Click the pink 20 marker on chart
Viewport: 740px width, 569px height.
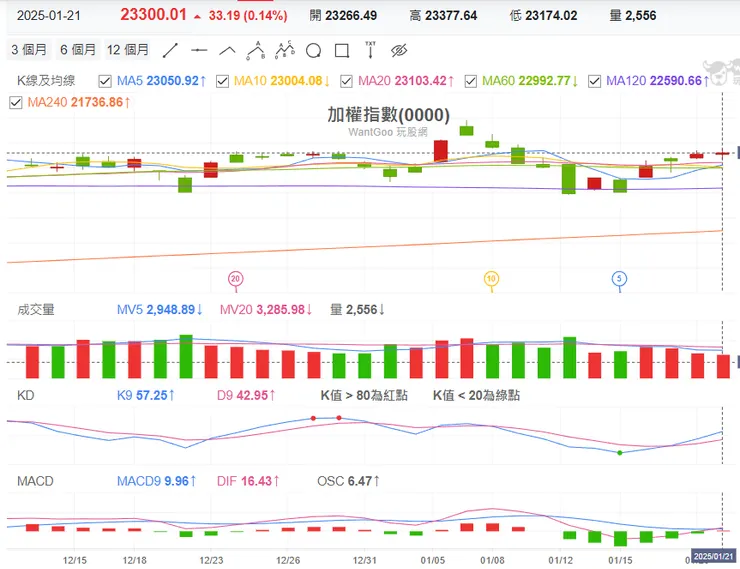[x=235, y=279]
